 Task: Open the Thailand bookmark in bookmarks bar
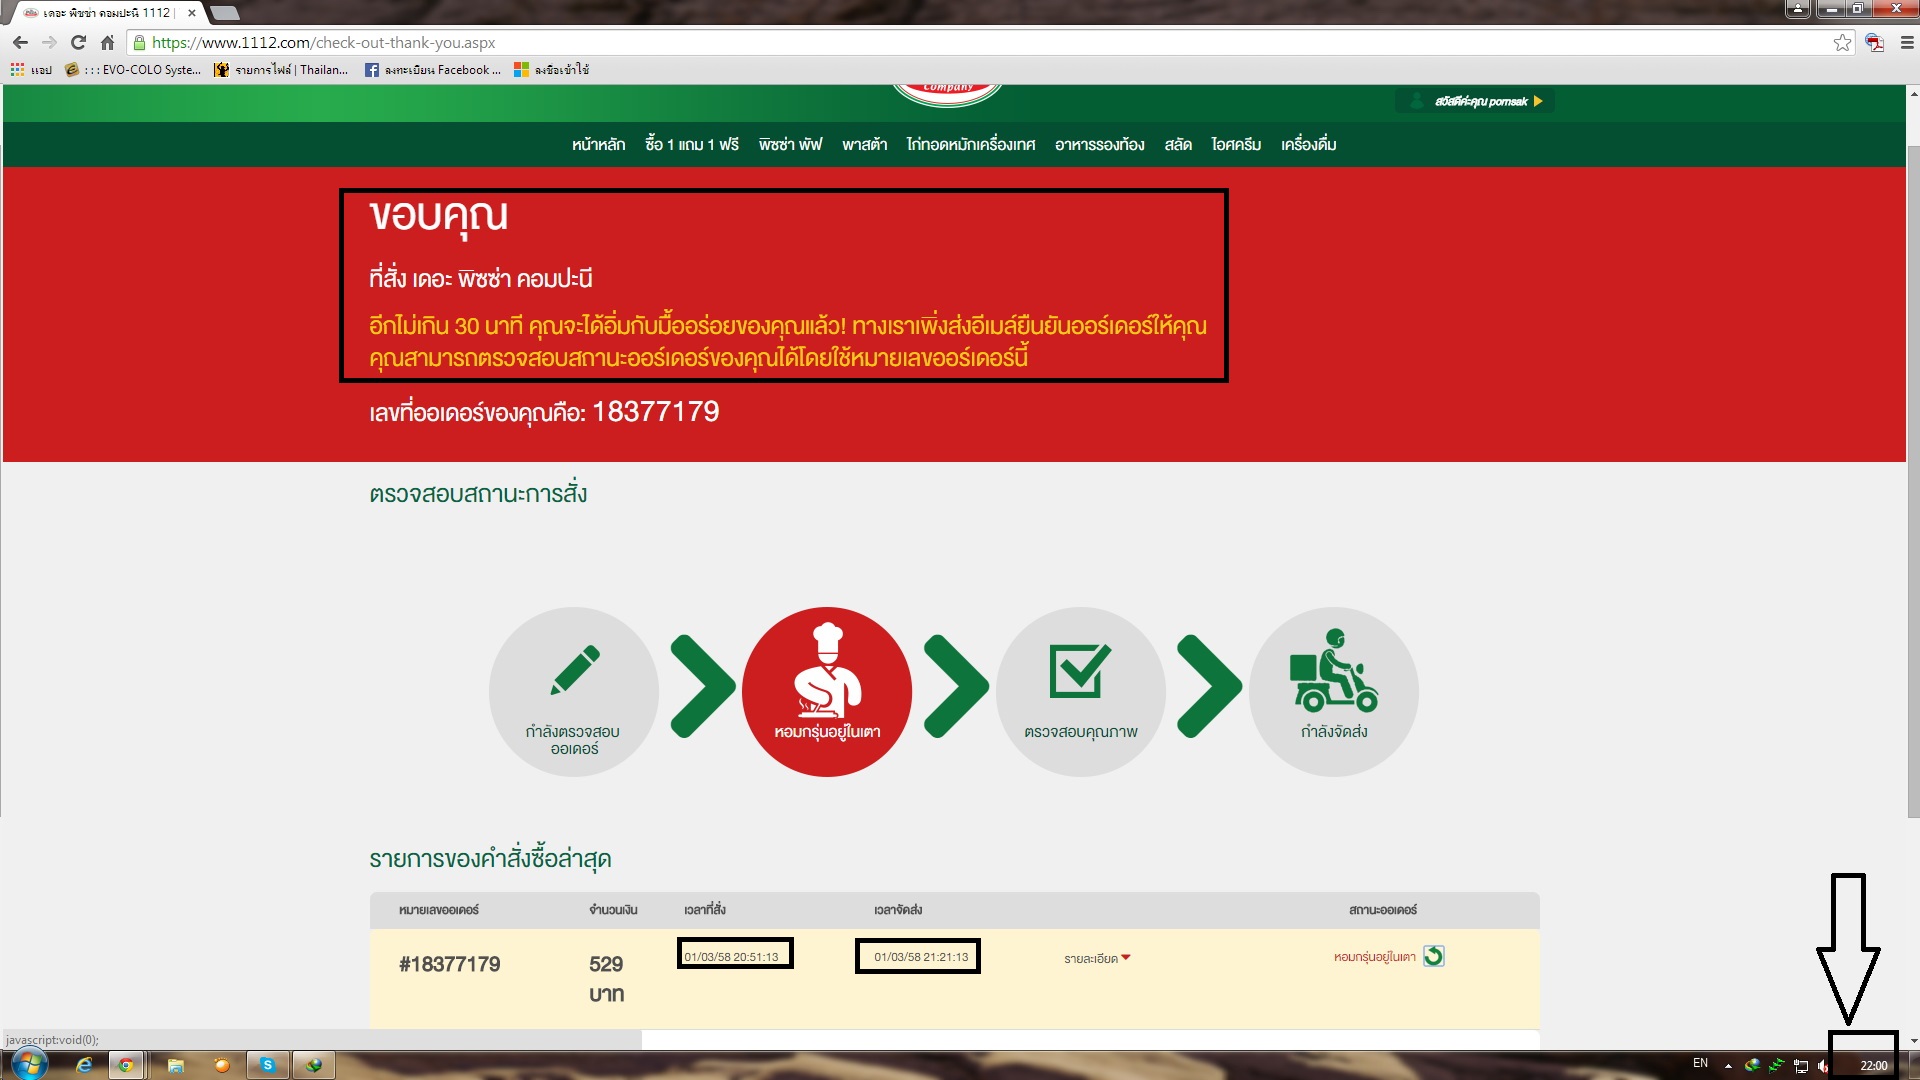tap(281, 70)
